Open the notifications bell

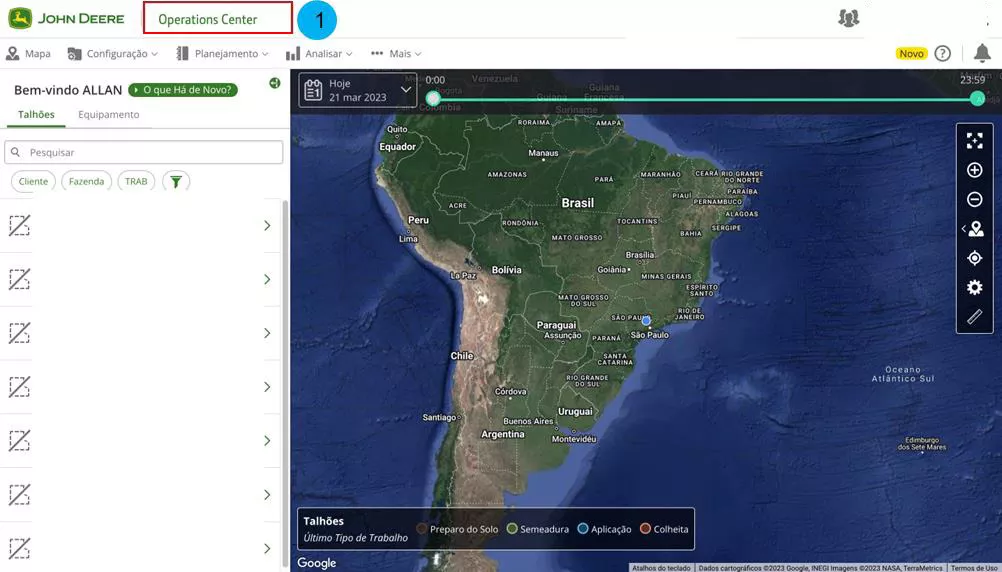tap(982, 53)
